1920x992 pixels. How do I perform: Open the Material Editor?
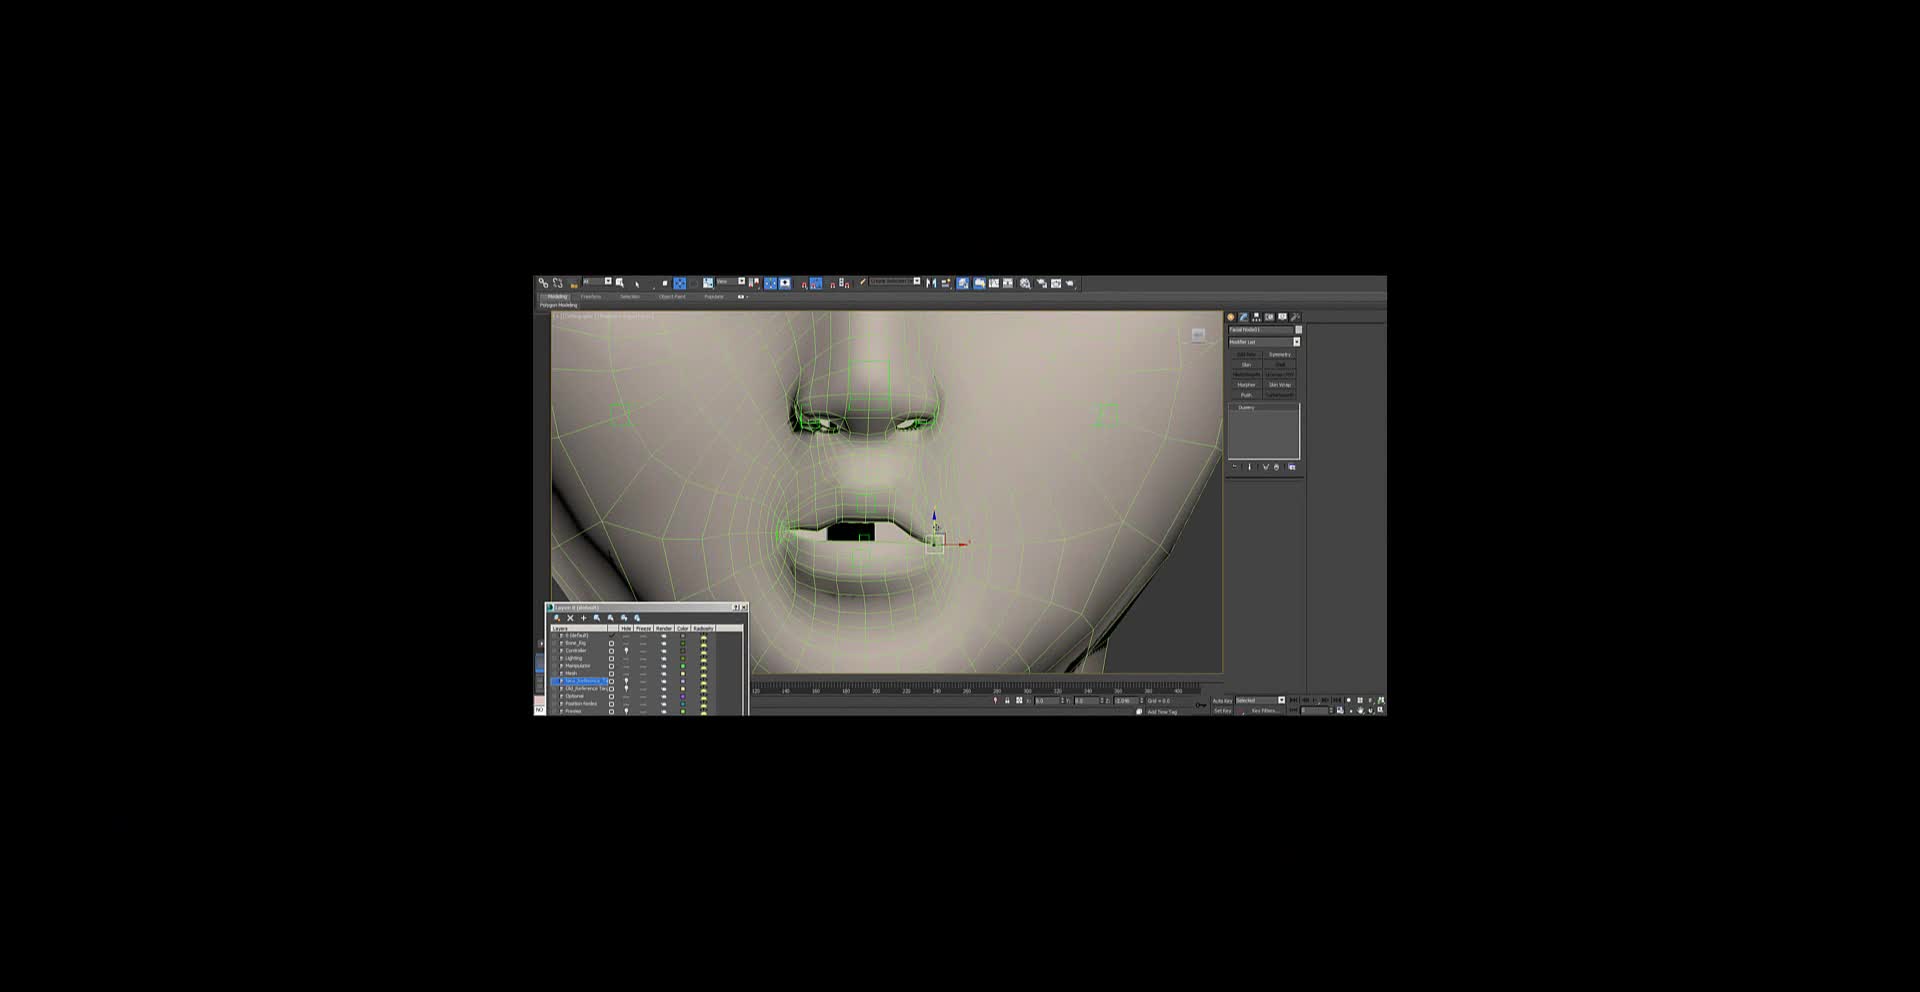tap(1024, 283)
